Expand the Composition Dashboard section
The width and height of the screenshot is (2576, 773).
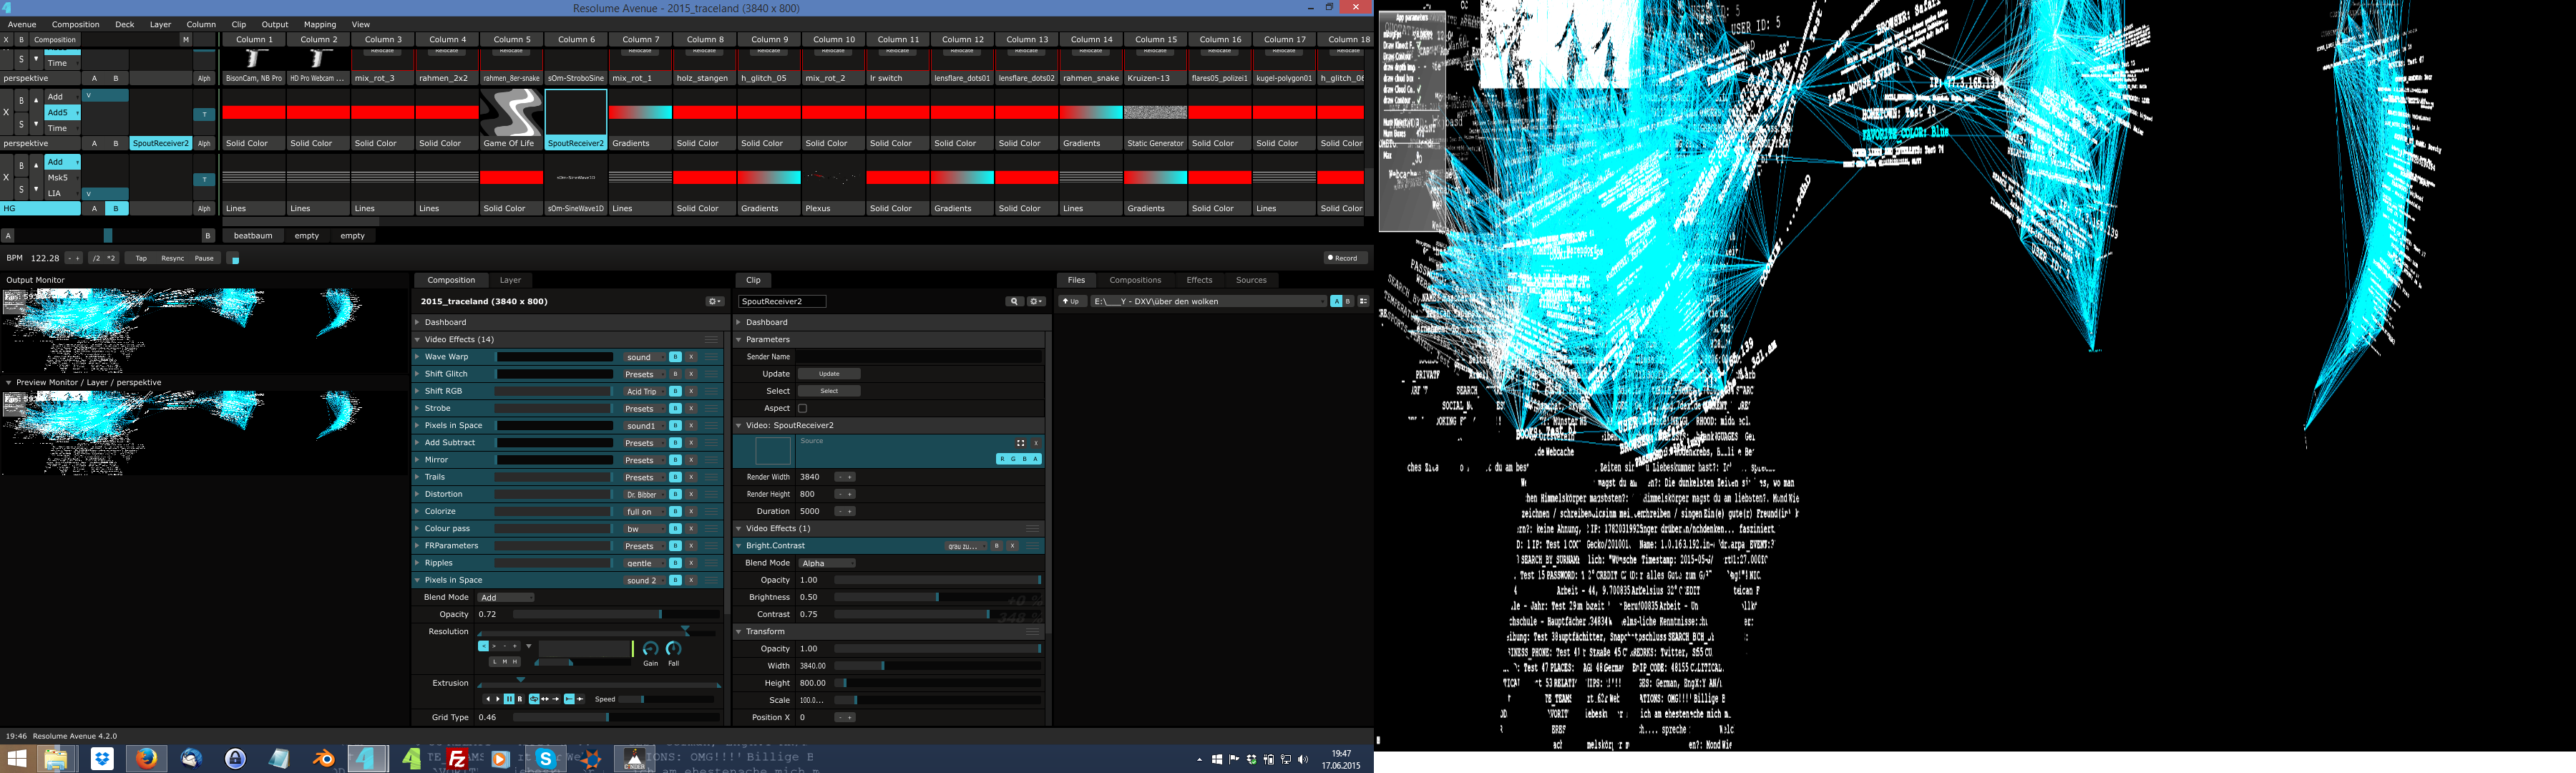(x=445, y=322)
